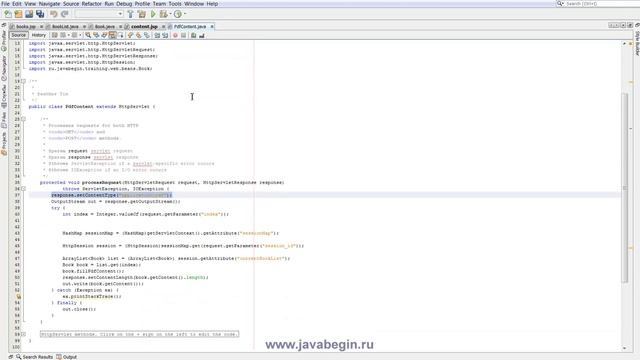Click the Shift Line Left icon
This screenshot has width=640, height=360.
(x=157, y=36)
